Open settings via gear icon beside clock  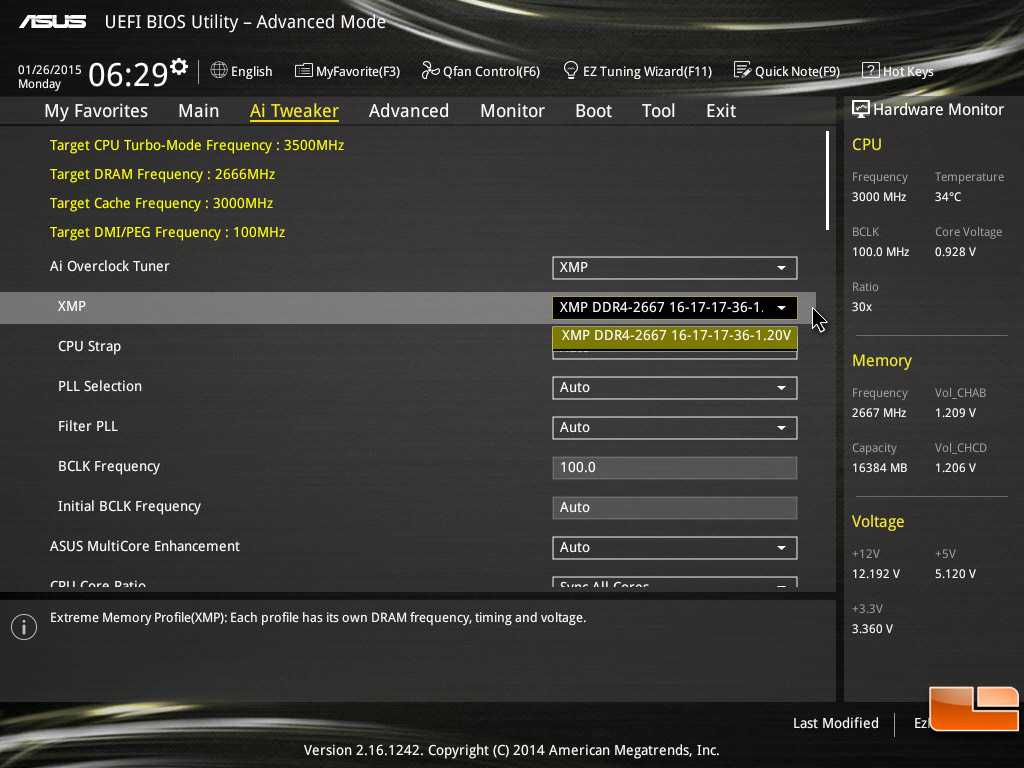pos(179,67)
